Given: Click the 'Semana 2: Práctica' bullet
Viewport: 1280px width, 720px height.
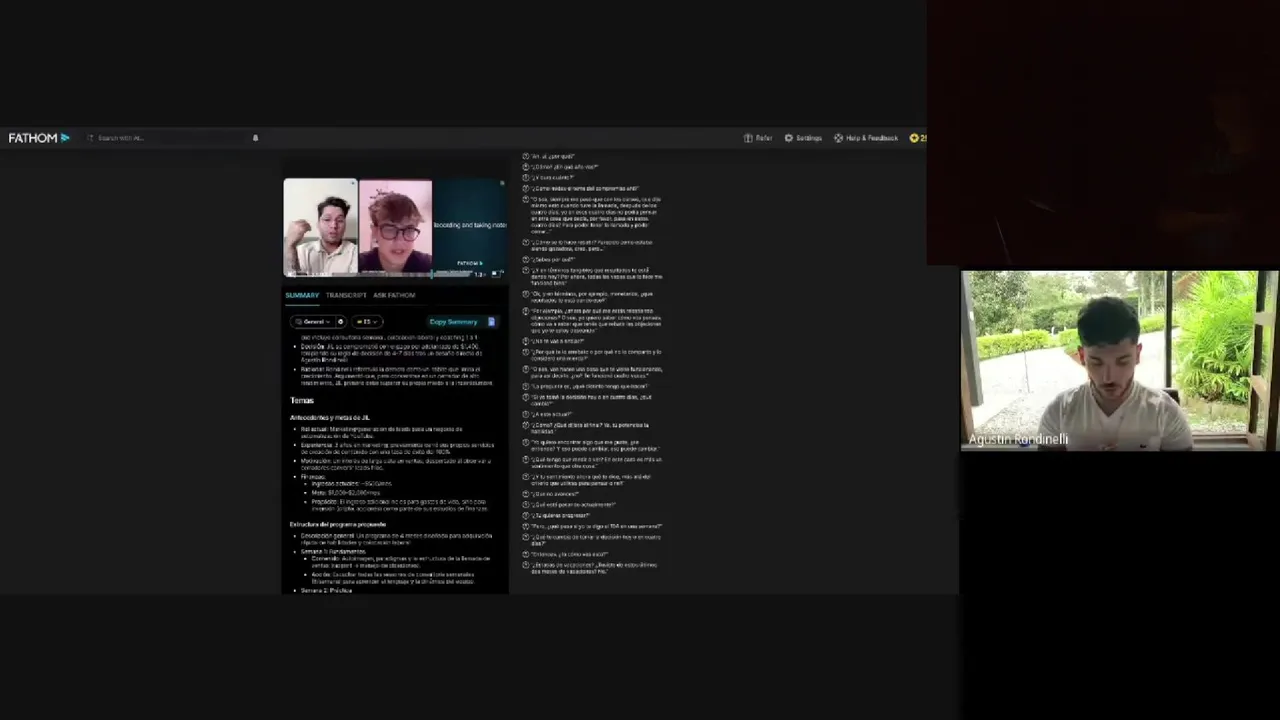Looking at the screenshot, I should point(326,590).
